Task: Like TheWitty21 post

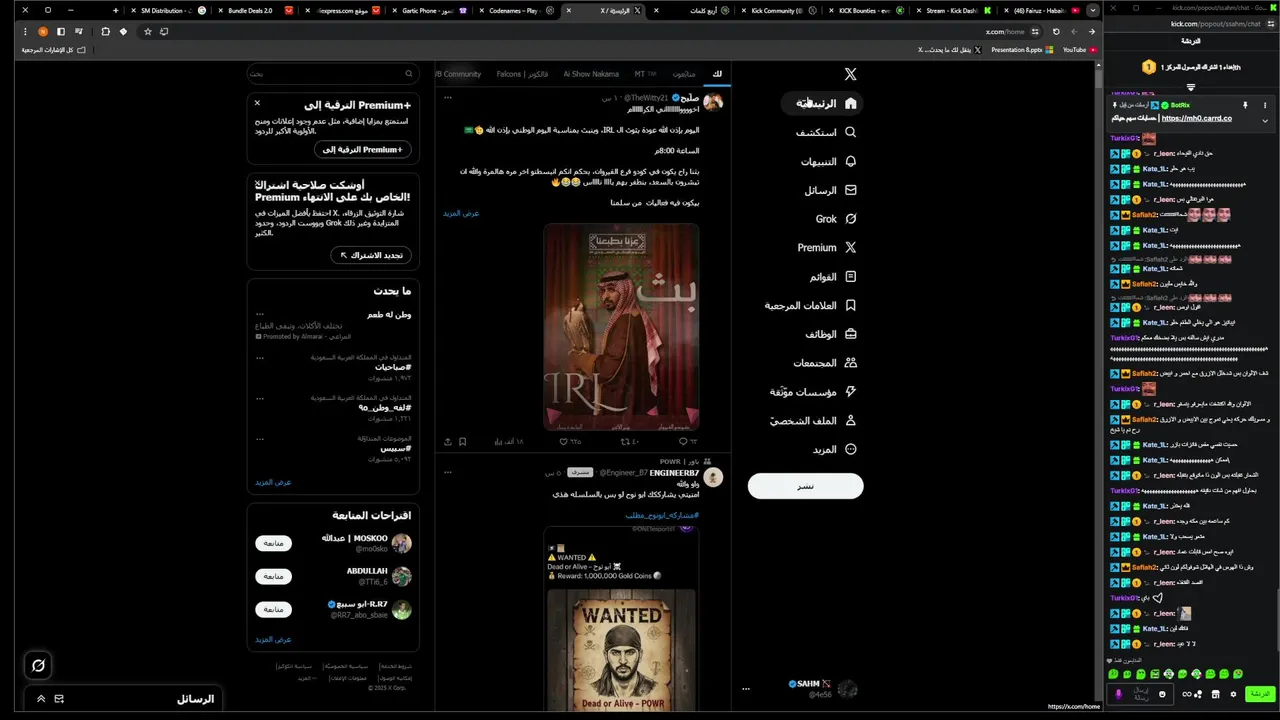Action: tap(571, 441)
